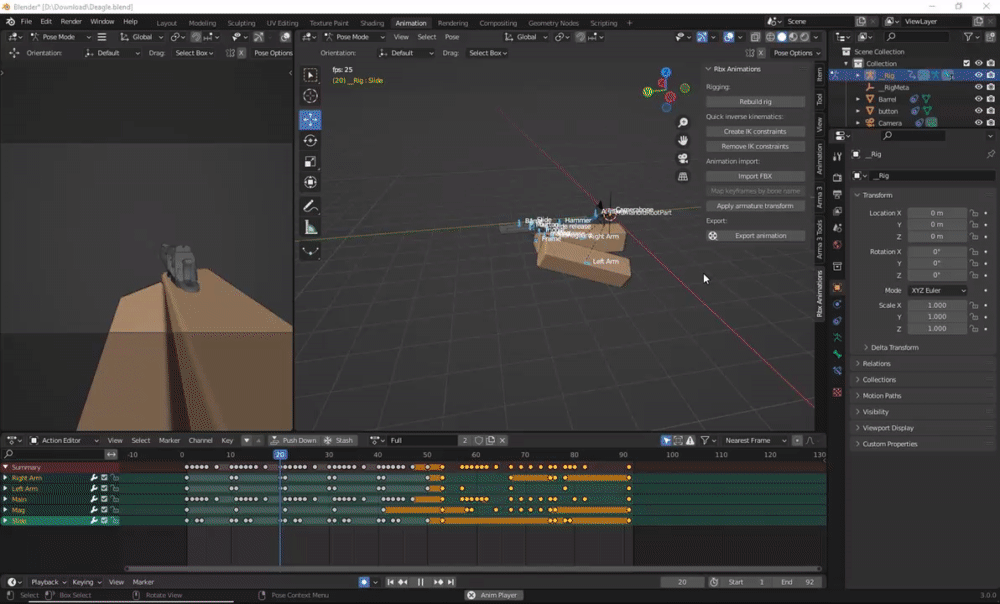
Task: Click the Location X value field
Action: (937, 213)
